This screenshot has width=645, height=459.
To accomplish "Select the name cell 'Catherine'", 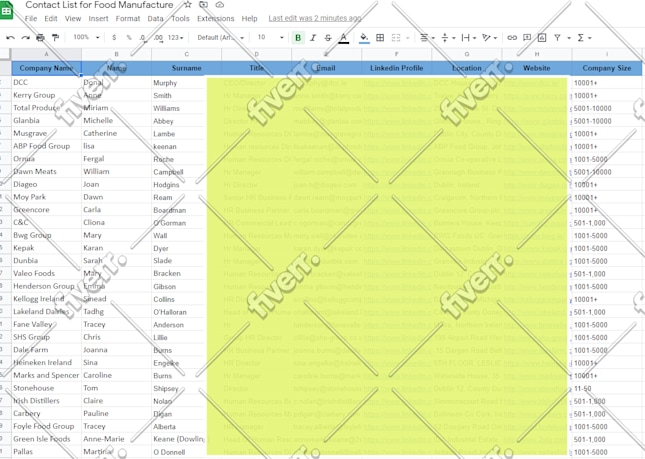I will pos(116,133).
